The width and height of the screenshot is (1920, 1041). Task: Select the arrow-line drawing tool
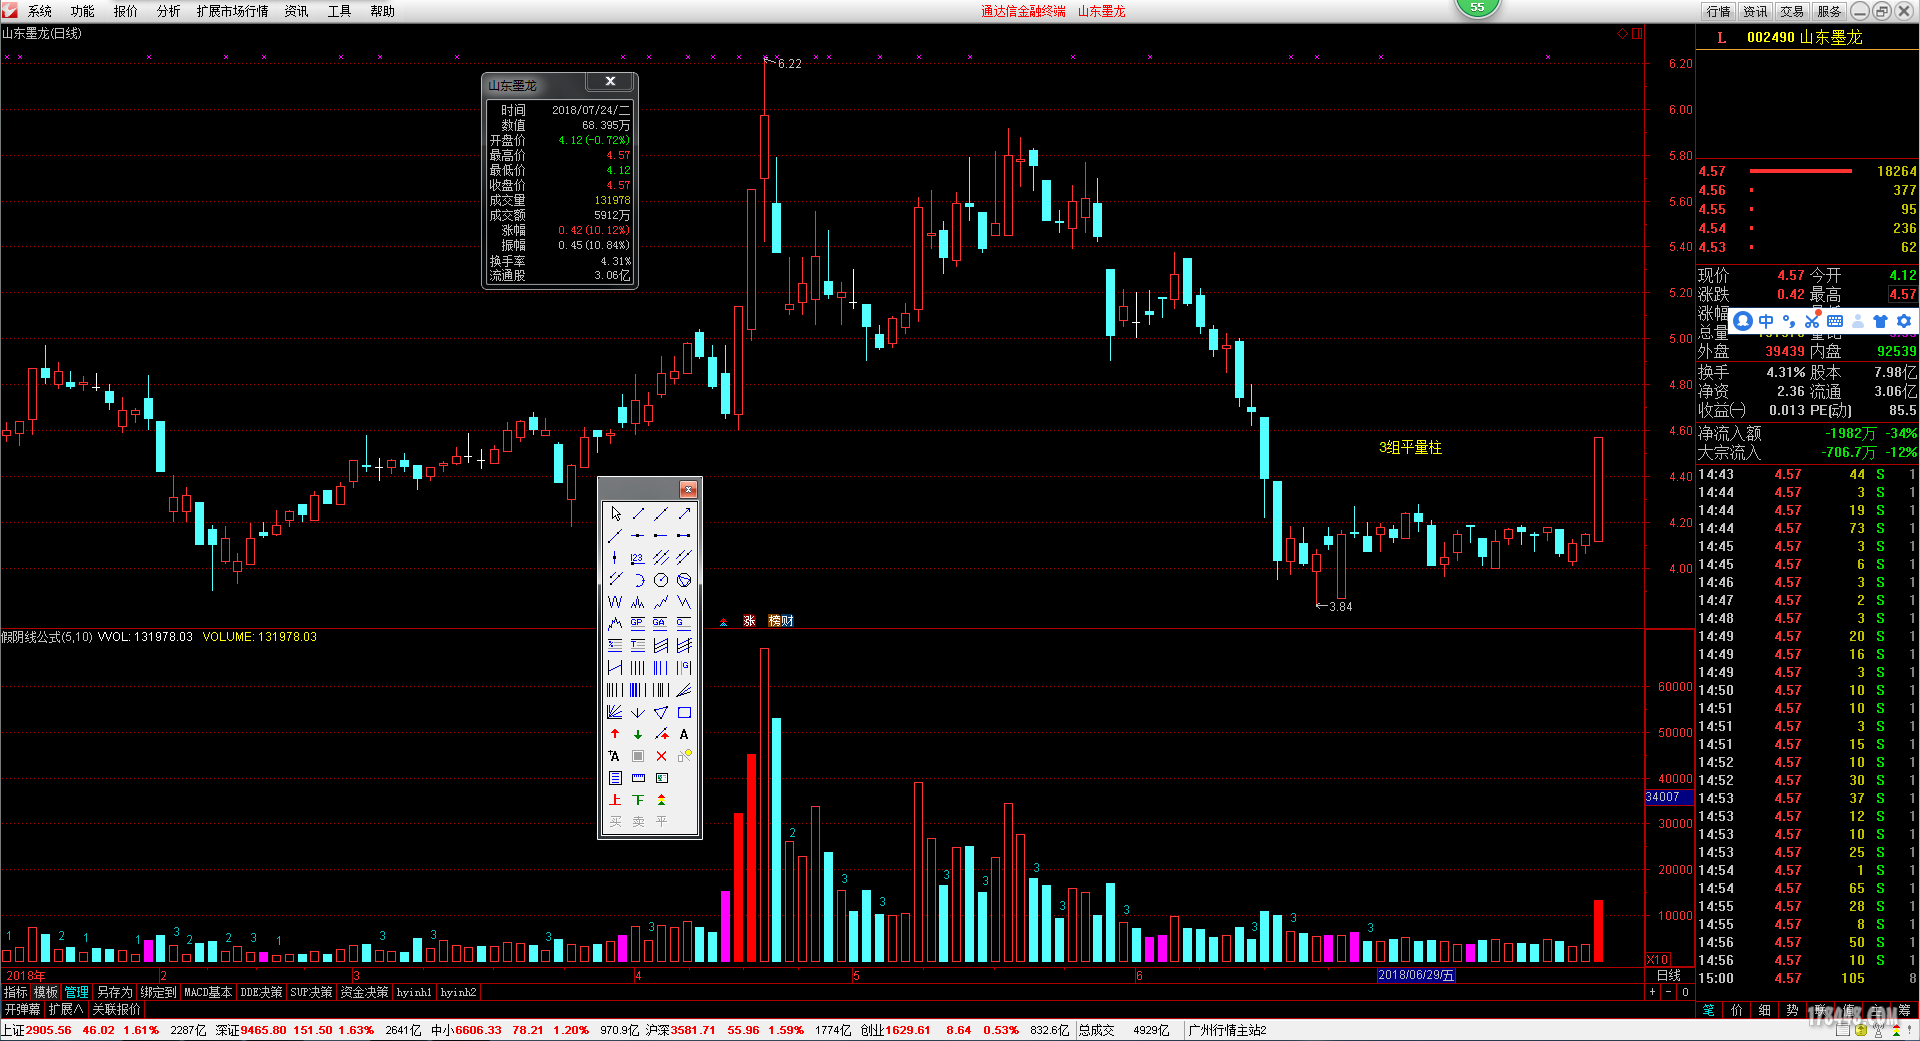click(684, 513)
